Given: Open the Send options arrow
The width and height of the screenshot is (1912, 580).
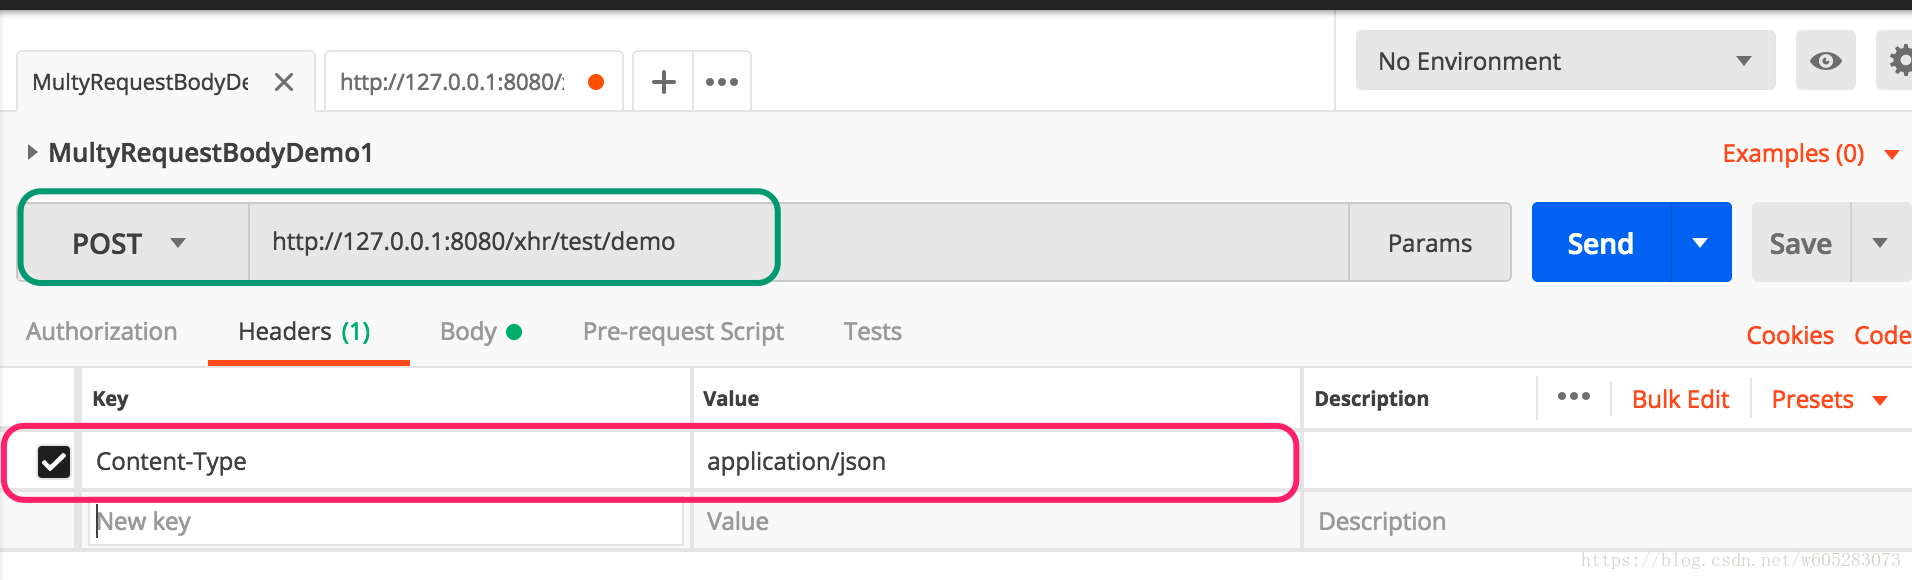Looking at the screenshot, I should [x=1700, y=243].
